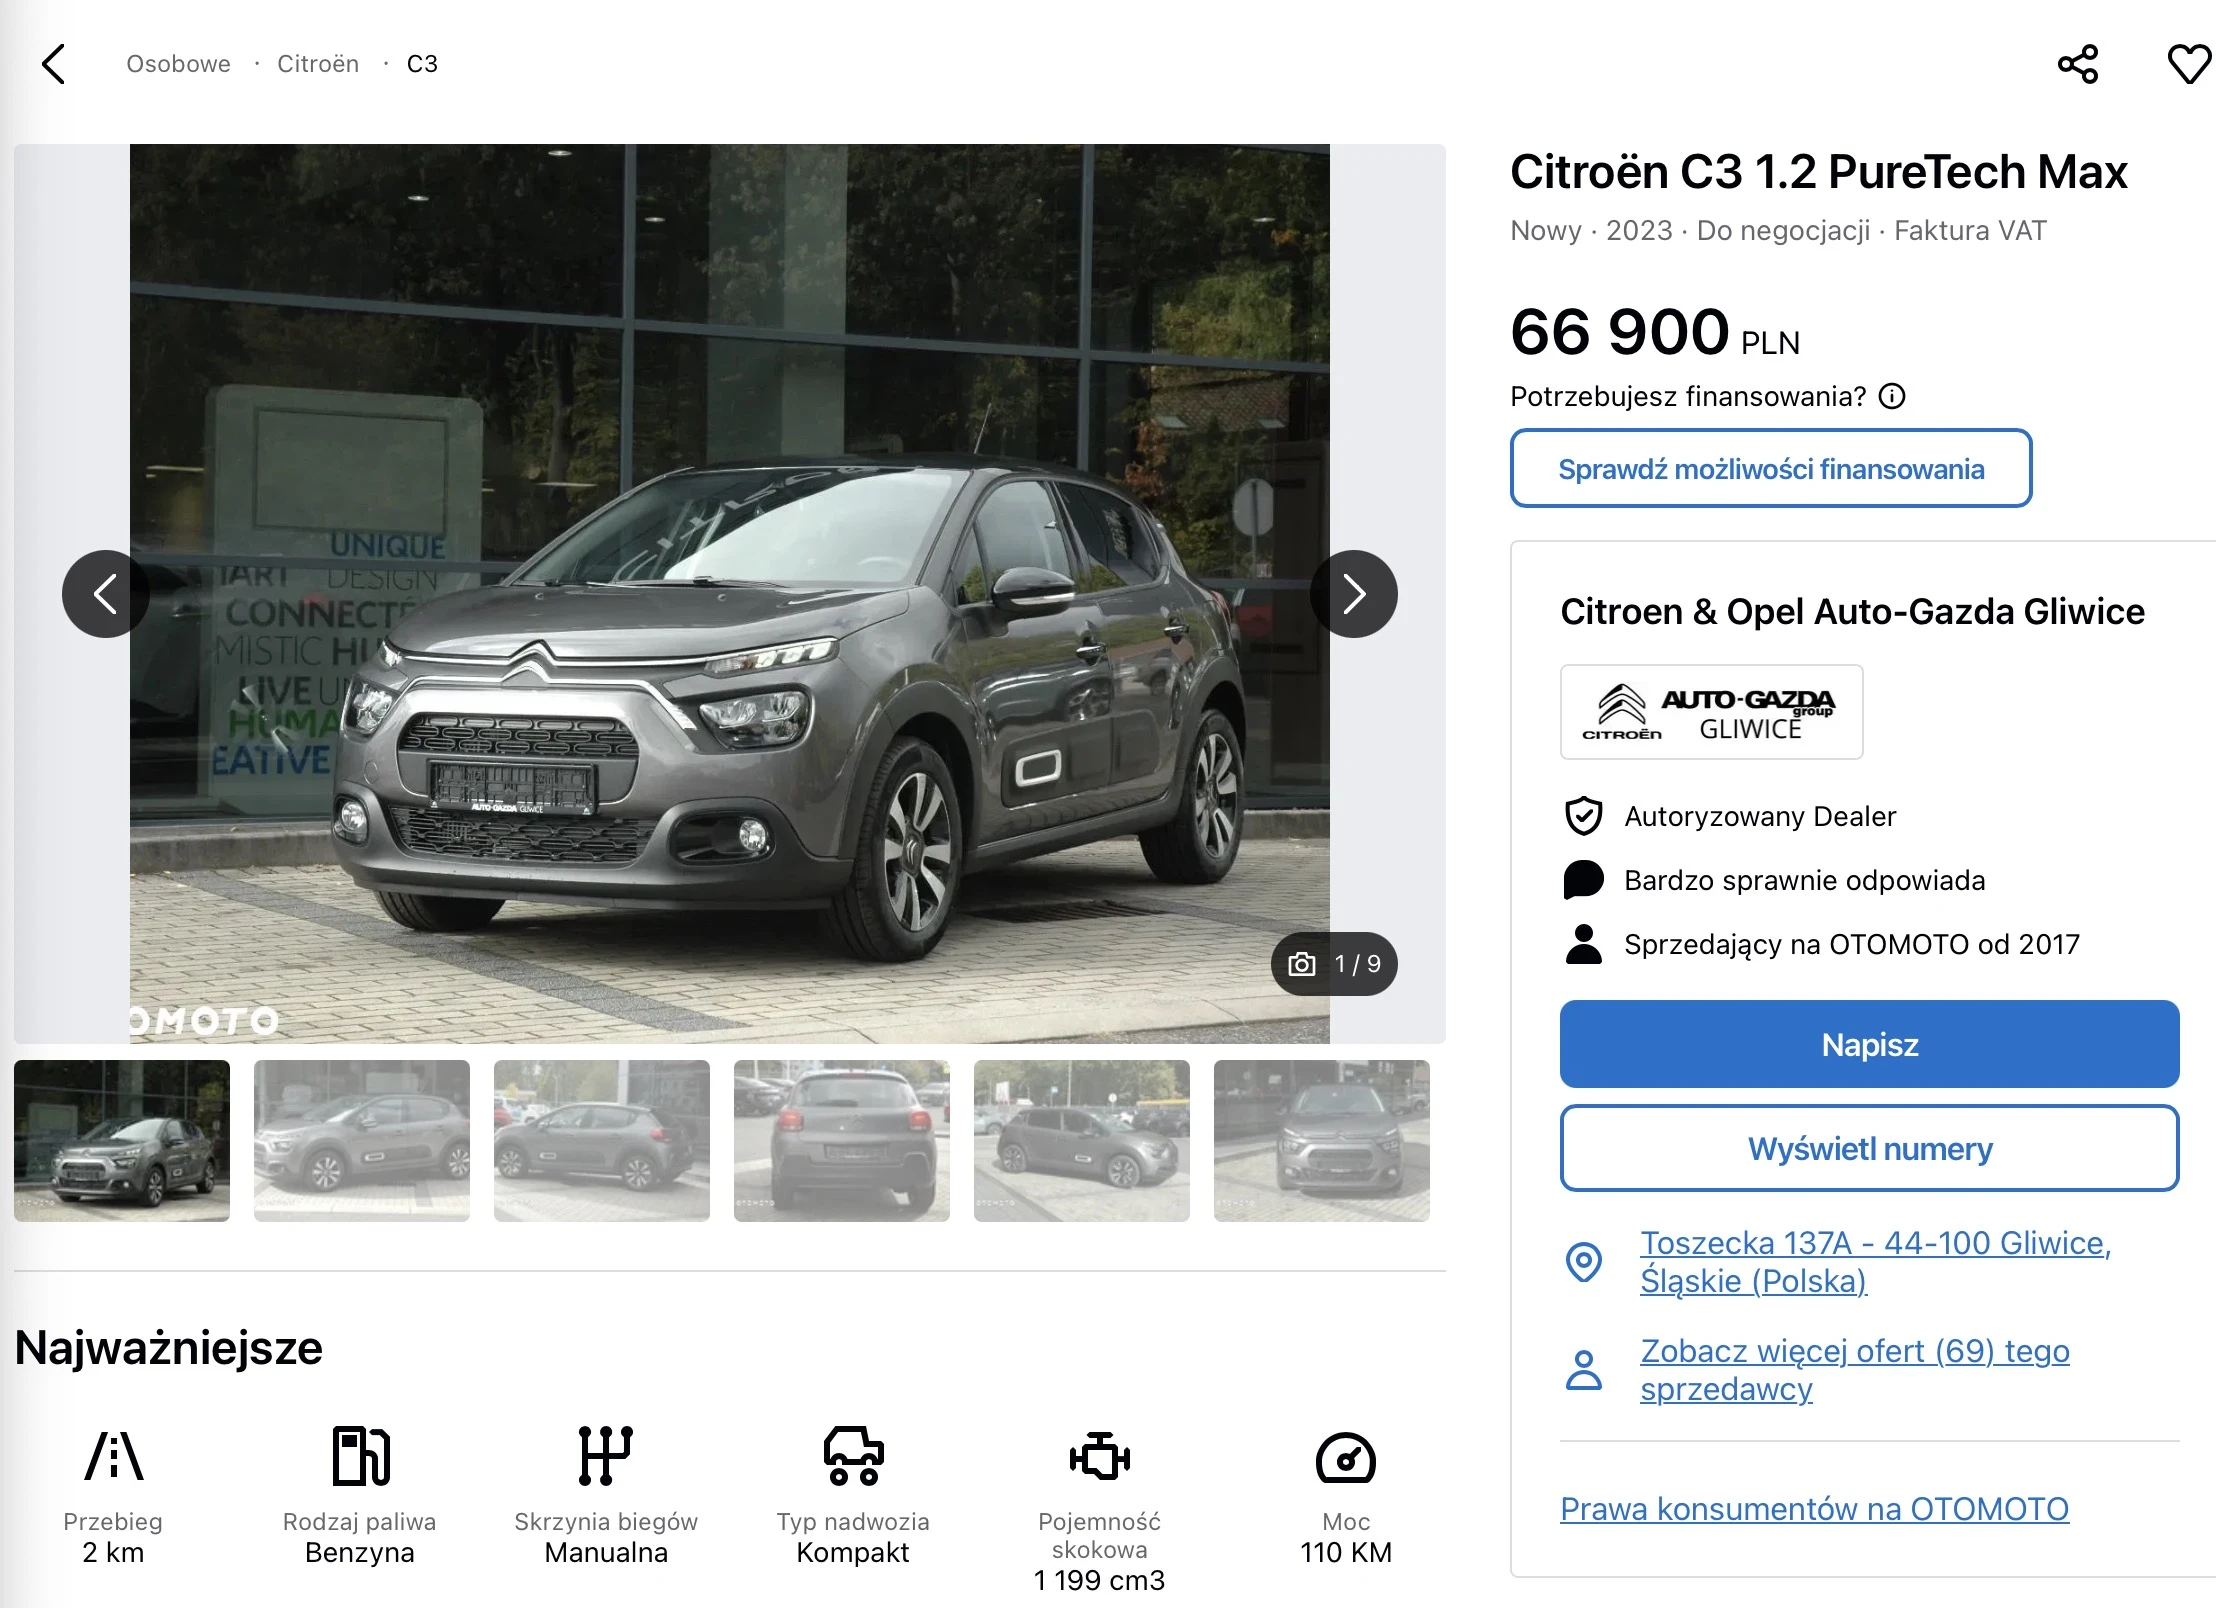Open the Osobowe breadcrumb
The height and width of the screenshot is (1608, 2216).
click(178, 64)
